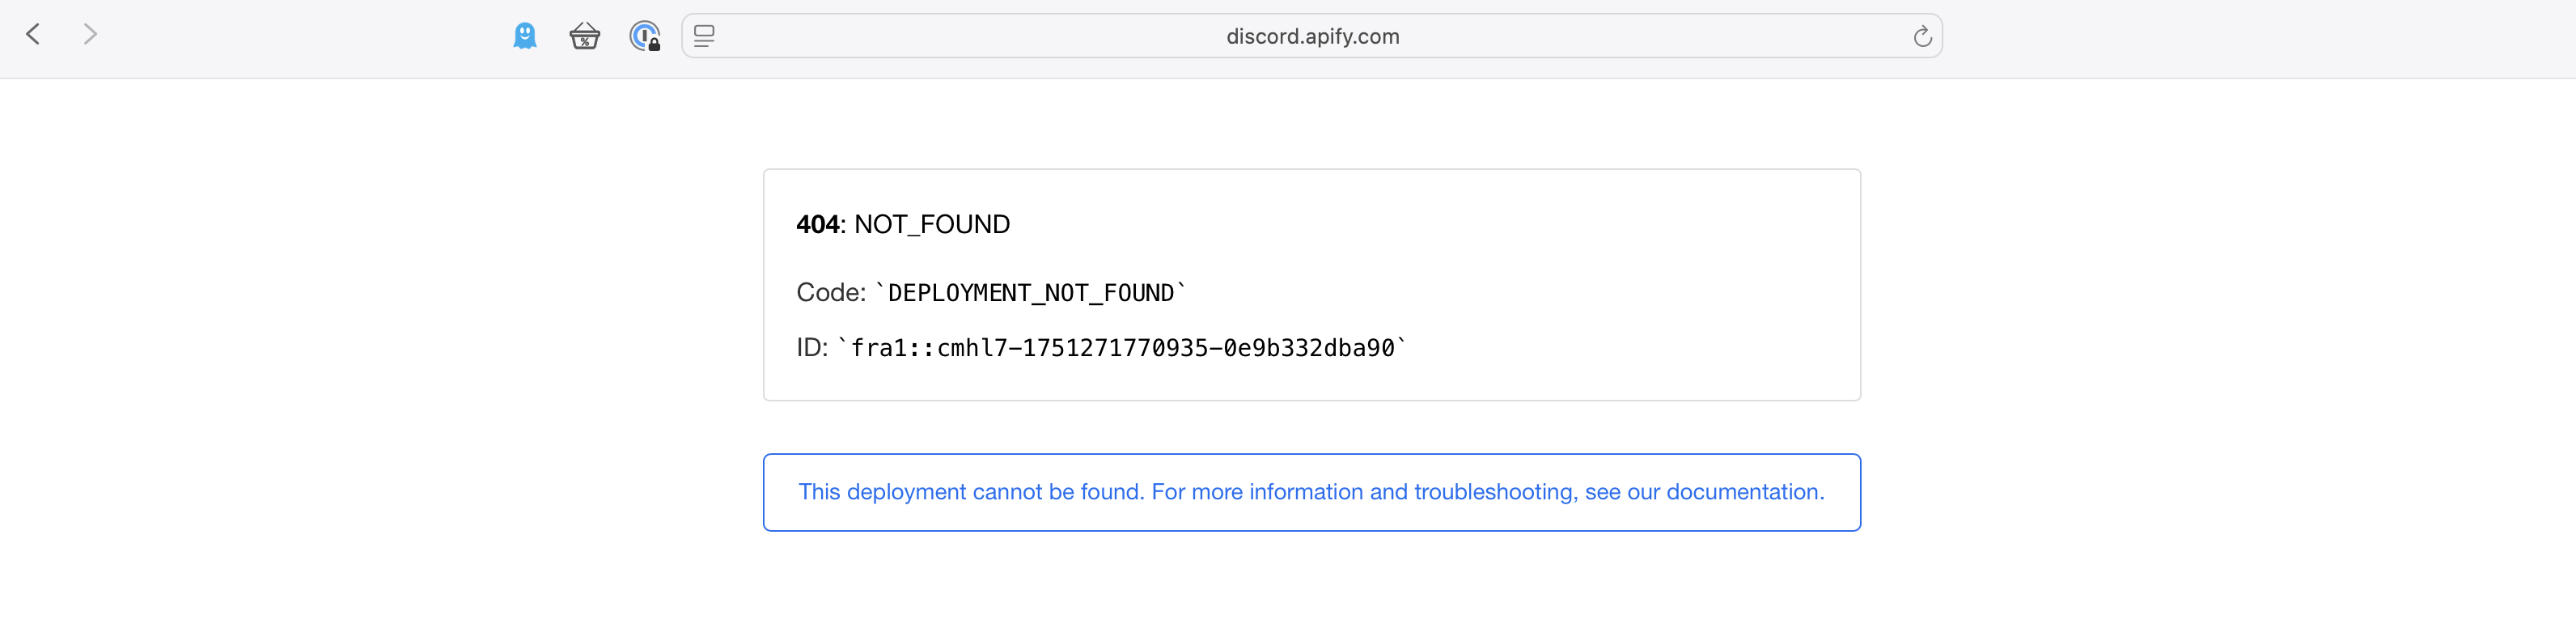Screen dimensions: 2576x641
Task: Open the Ghostery ghost extension
Action: [525, 36]
